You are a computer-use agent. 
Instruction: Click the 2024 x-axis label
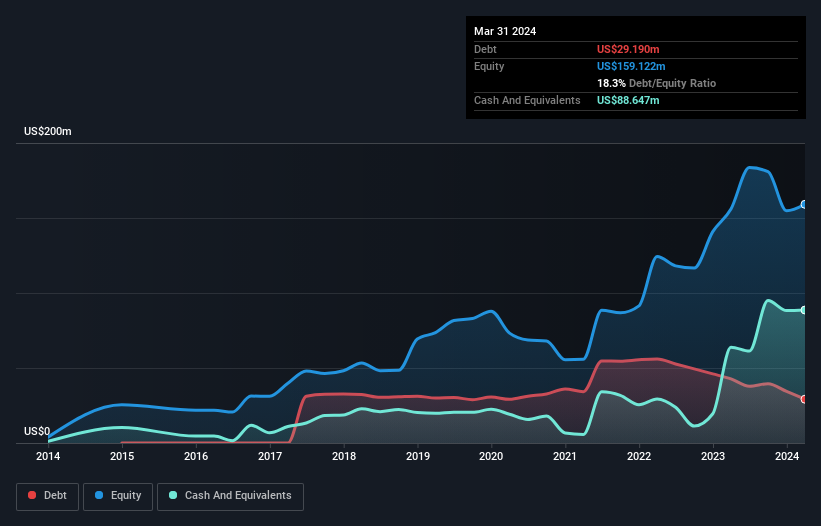(x=787, y=456)
